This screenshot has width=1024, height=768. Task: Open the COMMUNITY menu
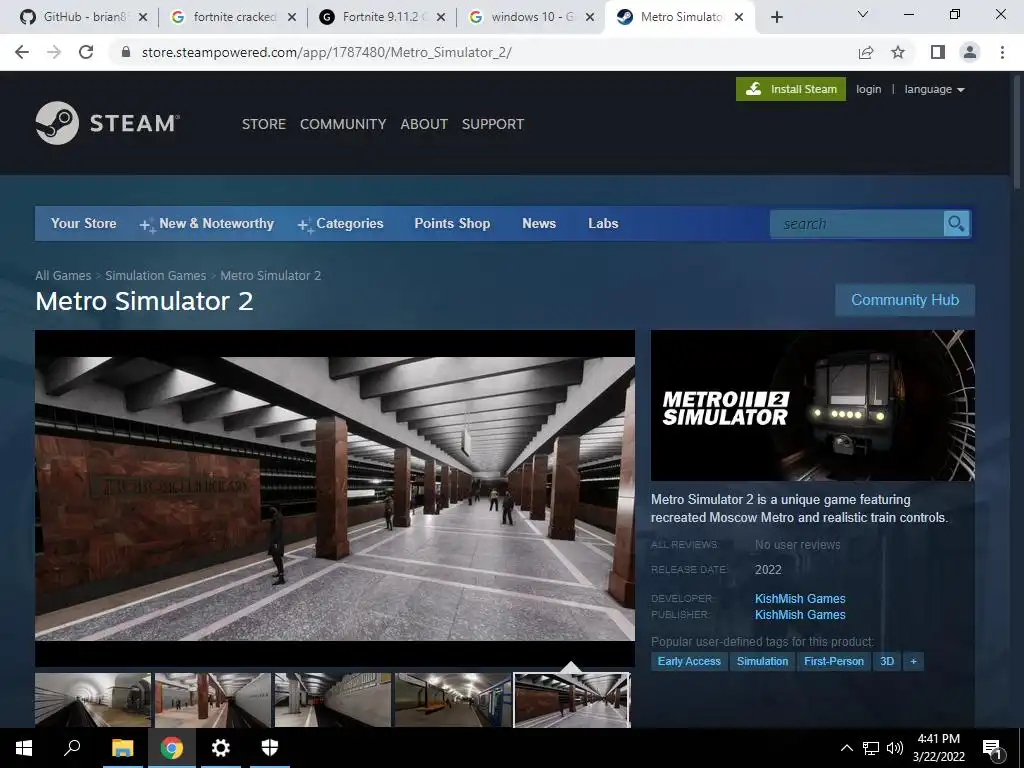point(343,124)
